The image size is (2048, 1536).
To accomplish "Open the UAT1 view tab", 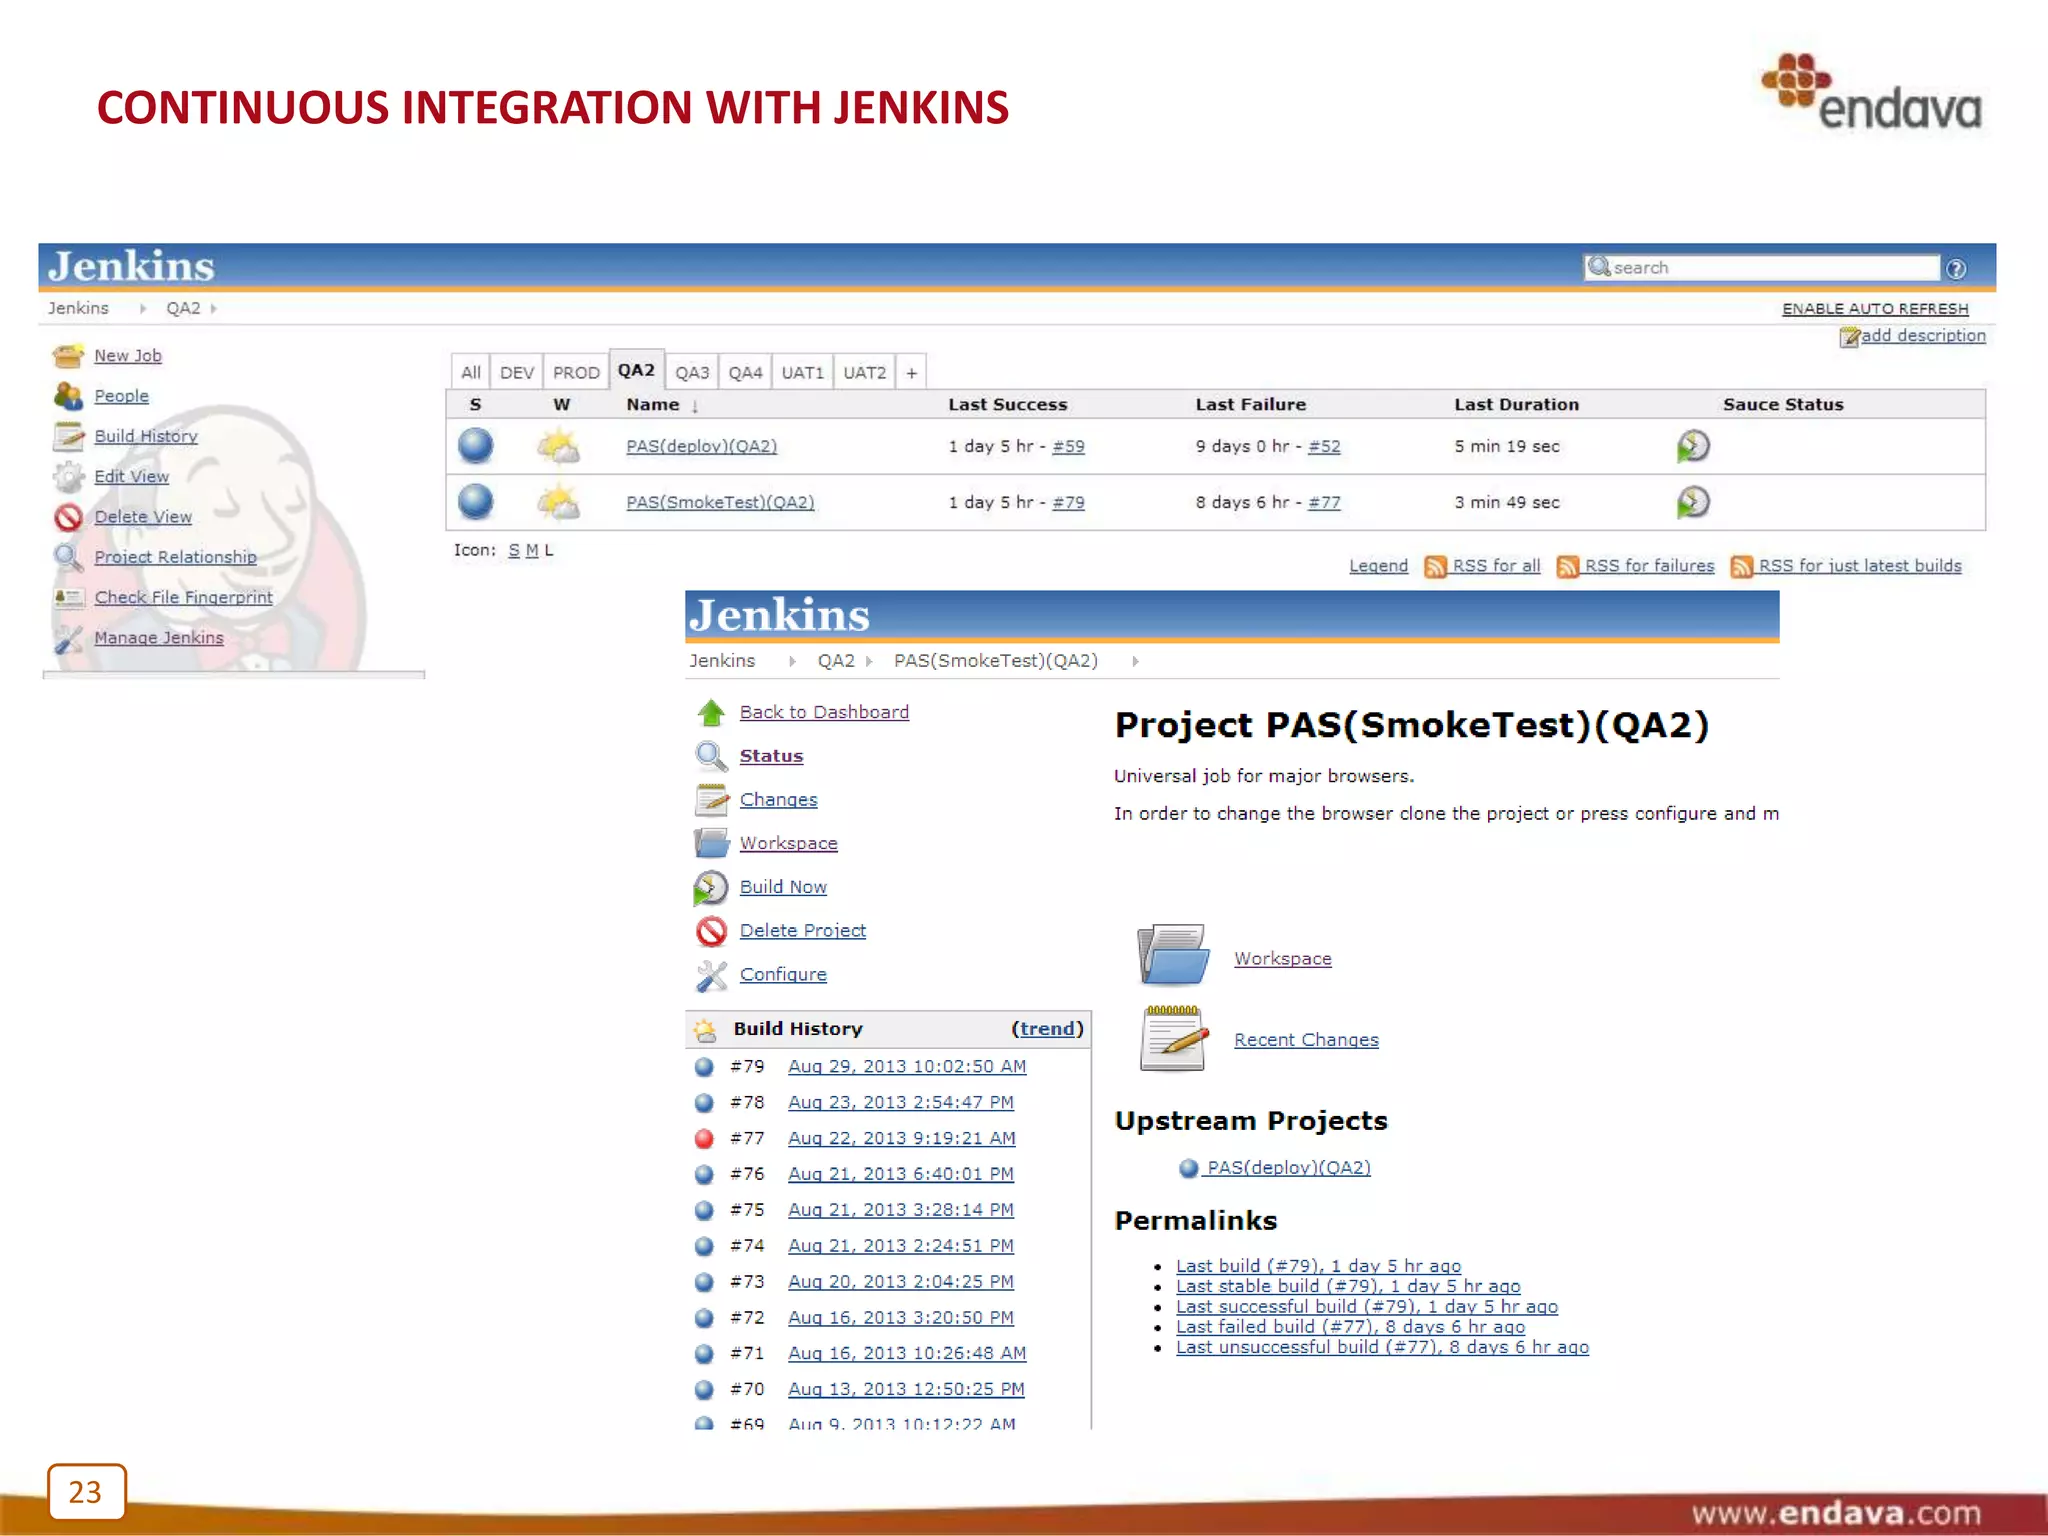I will click(803, 372).
